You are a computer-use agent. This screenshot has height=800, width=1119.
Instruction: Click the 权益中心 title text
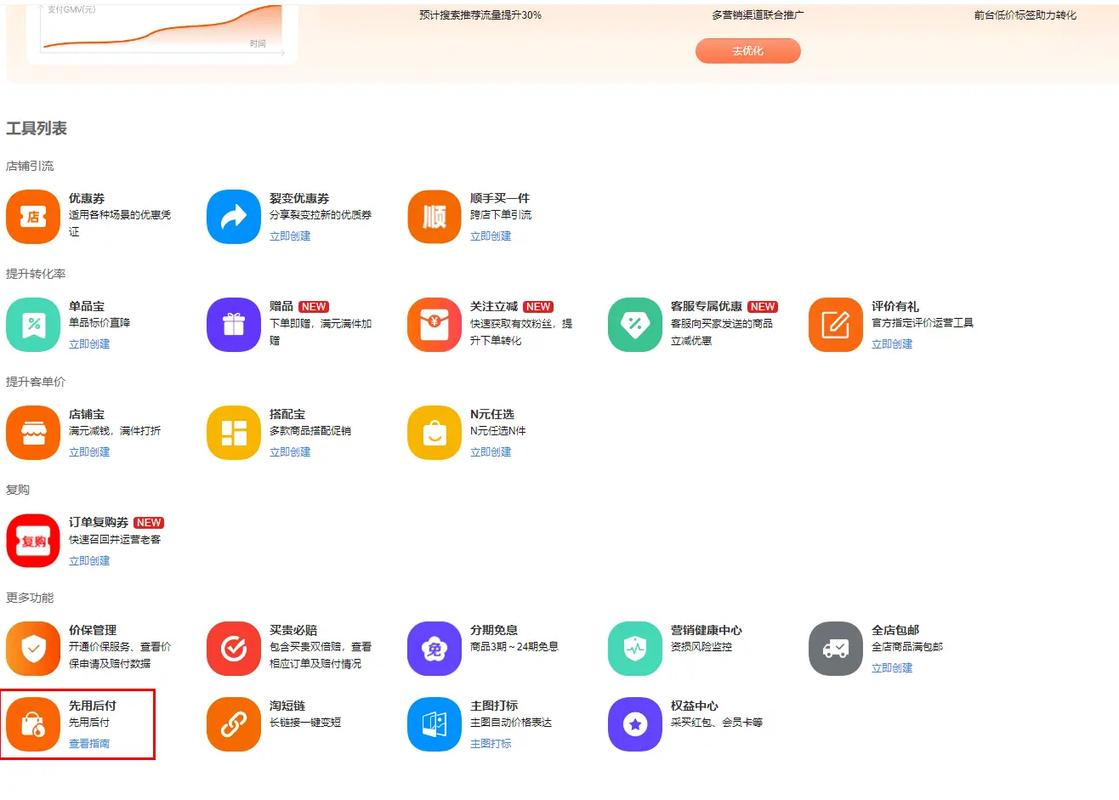coord(694,706)
